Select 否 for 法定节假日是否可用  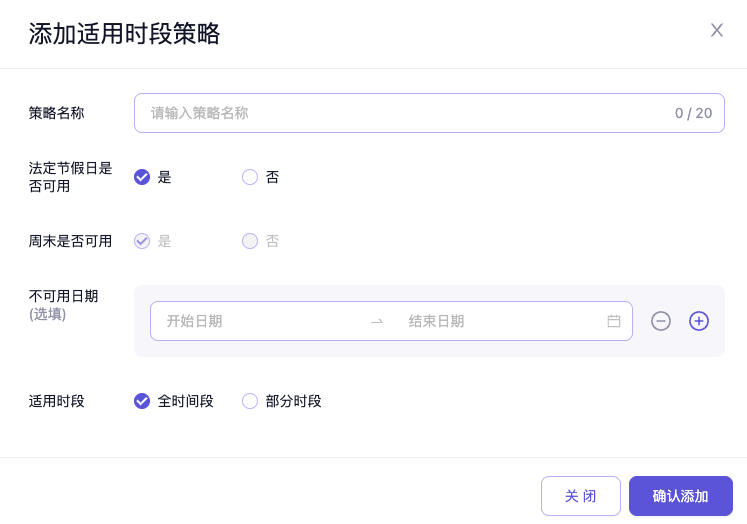(250, 177)
